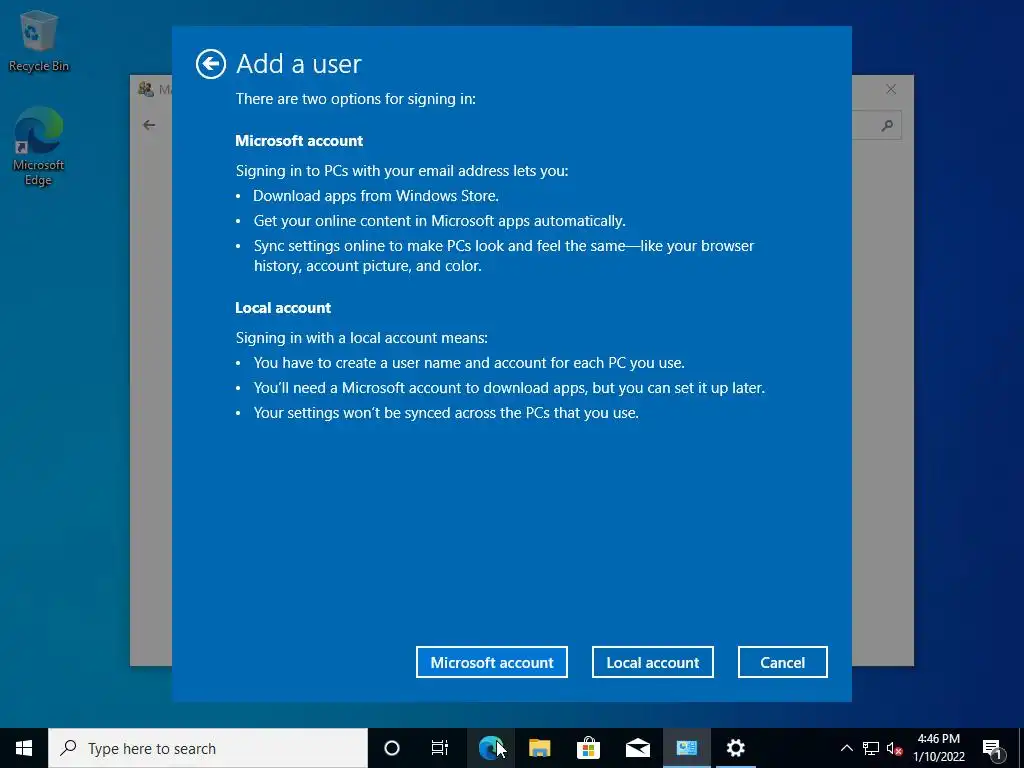Viewport: 1024px width, 768px height.
Task: Launch Microsoft Edge from the taskbar
Action: click(490, 748)
